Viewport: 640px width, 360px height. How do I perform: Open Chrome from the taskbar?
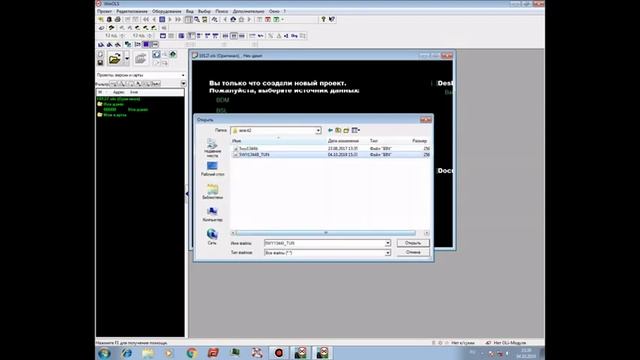pos(191,353)
